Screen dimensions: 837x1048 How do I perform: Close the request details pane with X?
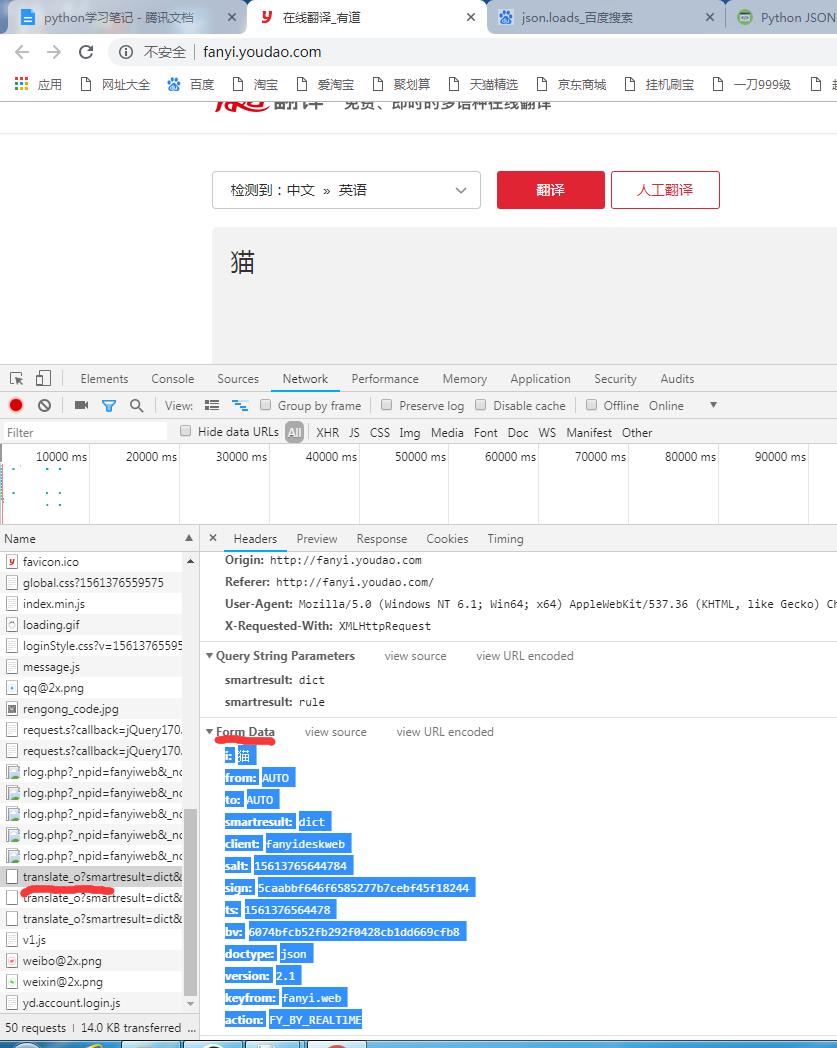(x=213, y=538)
